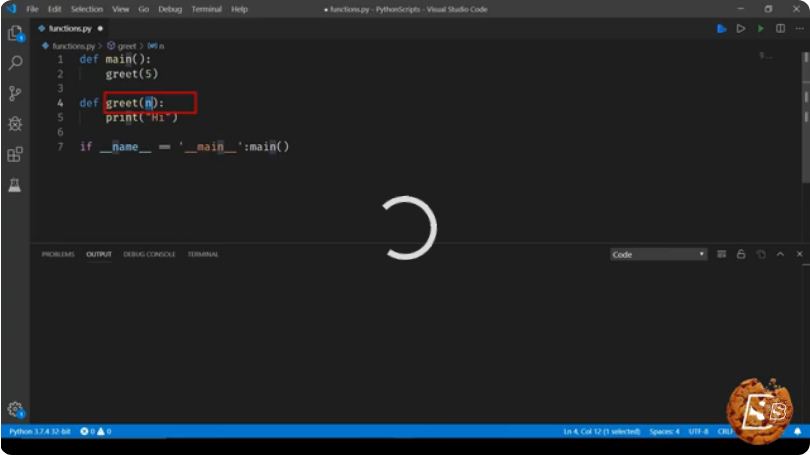Image resolution: width=810 pixels, height=455 pixels.
Task: Toggle the output scroll lock icon
Action: pos(741,254)
